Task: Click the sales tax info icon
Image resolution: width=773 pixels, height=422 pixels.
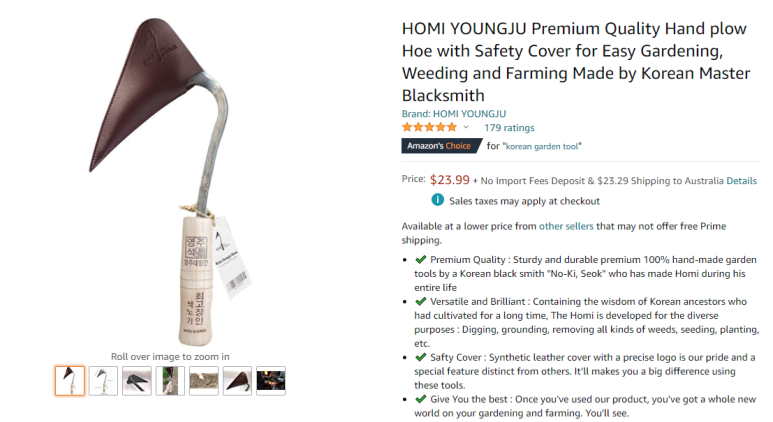Action: 437,200
